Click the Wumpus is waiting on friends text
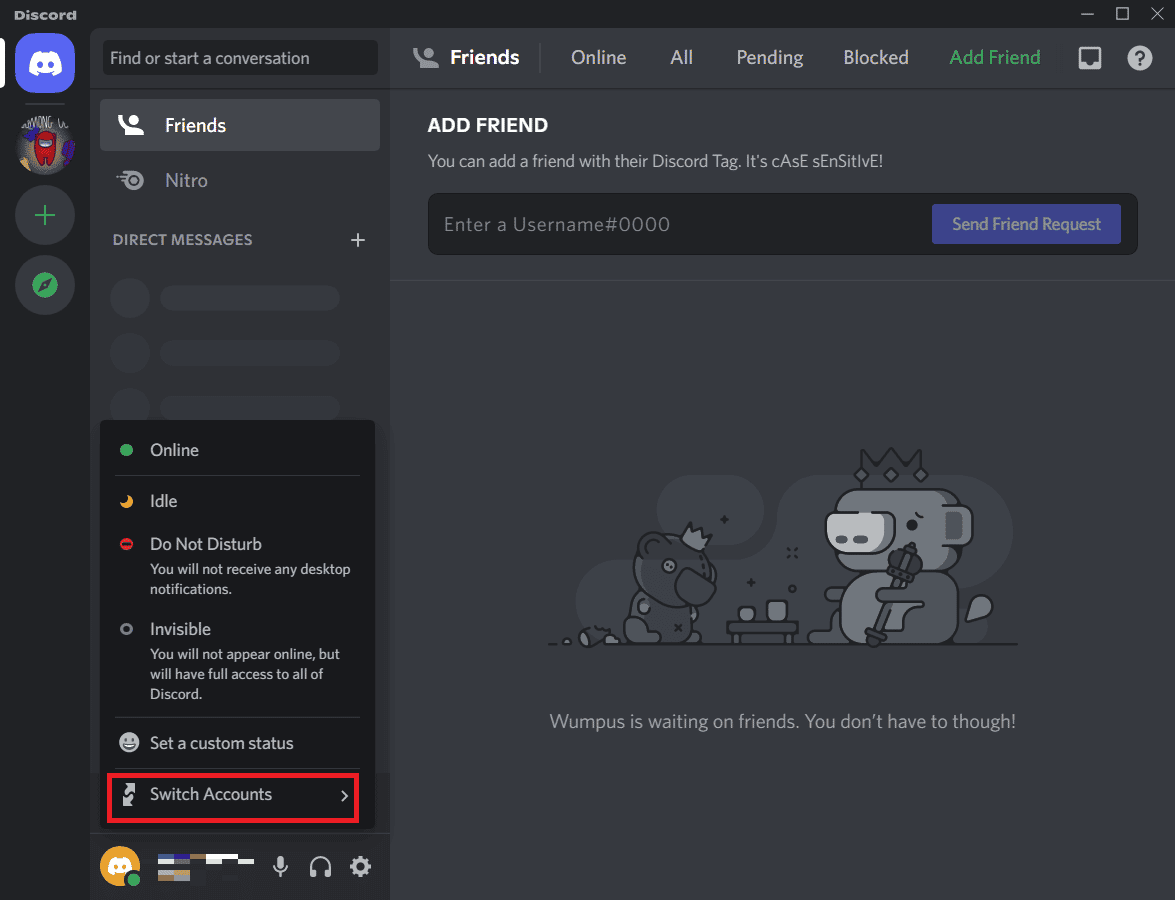 click(x=782, y=721)
